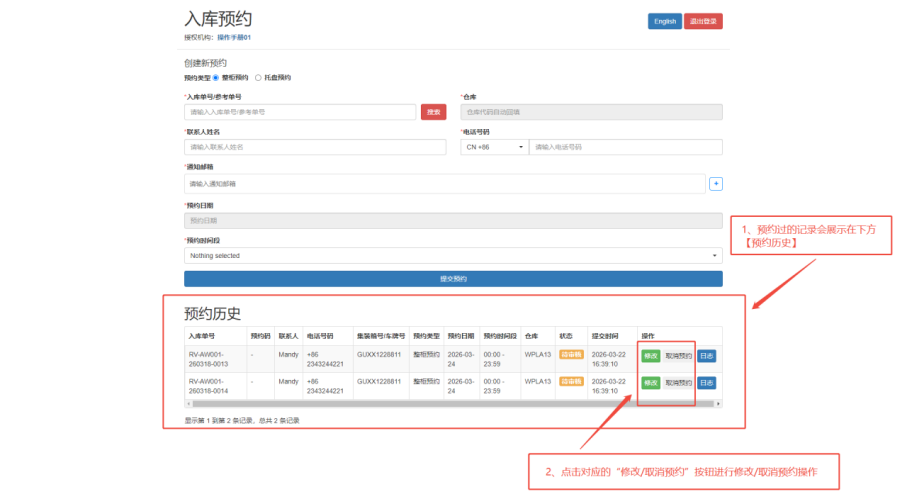The width and height of the screenshot is (908, 499).
Task: Select the 托盘预约 radio button
Action: pos(258,77)
